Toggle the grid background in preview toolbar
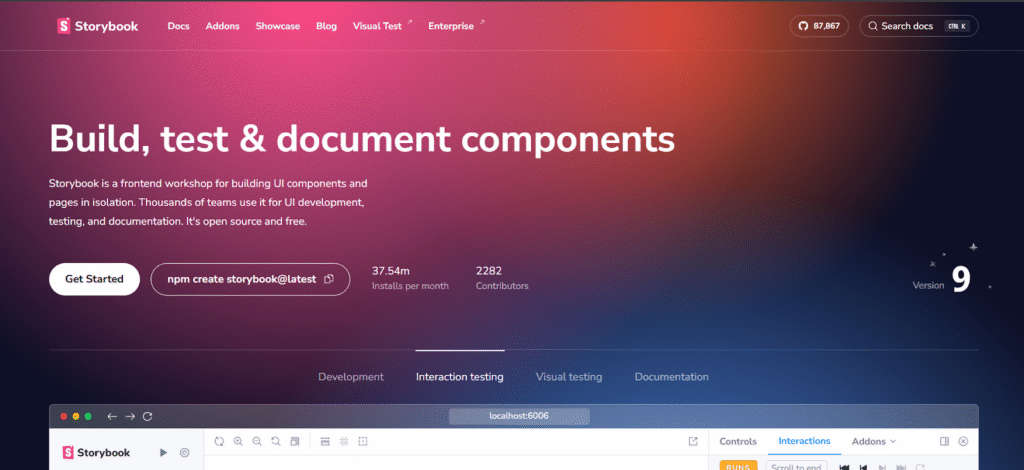Image resolution: width=1024 pixels, height=470 pixels. click(x=344, y=441)
